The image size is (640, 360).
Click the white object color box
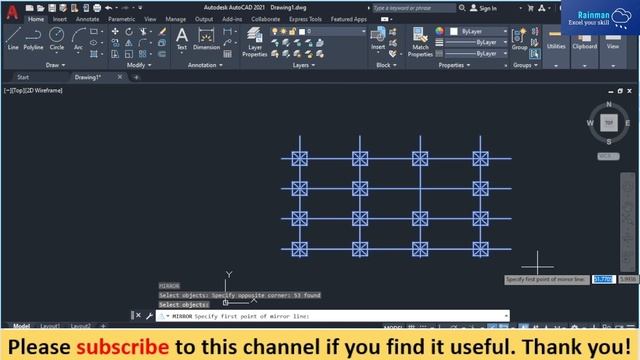tap(453, 31)
